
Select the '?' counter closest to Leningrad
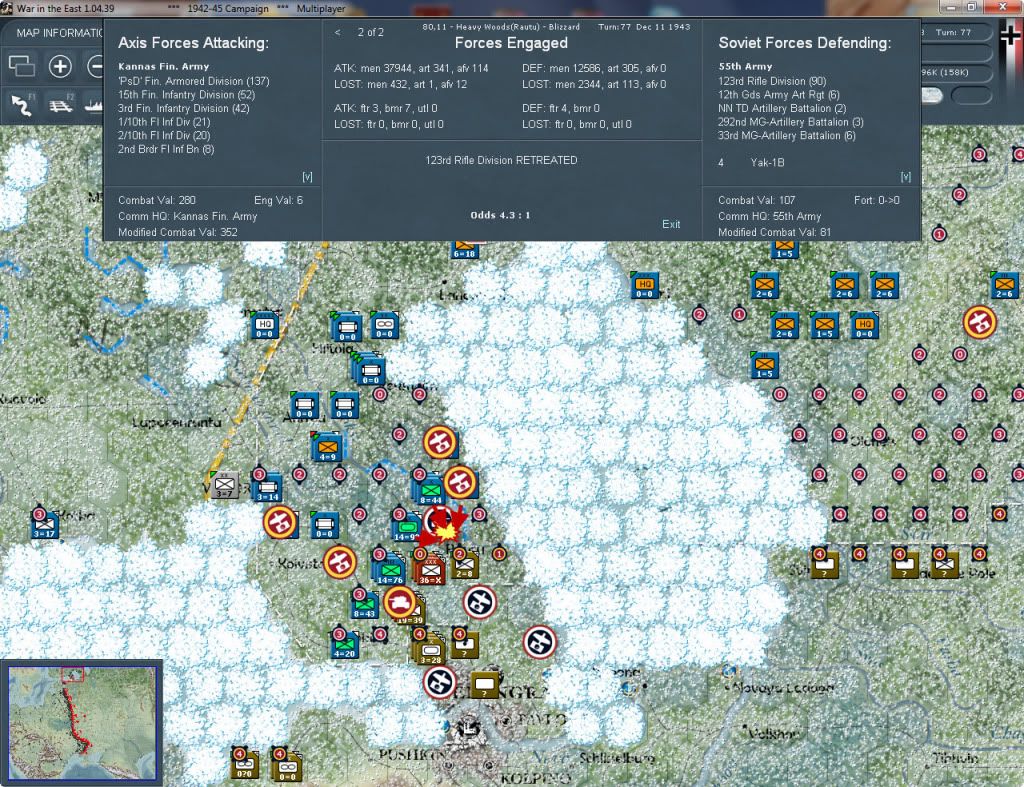pos(485,685)
